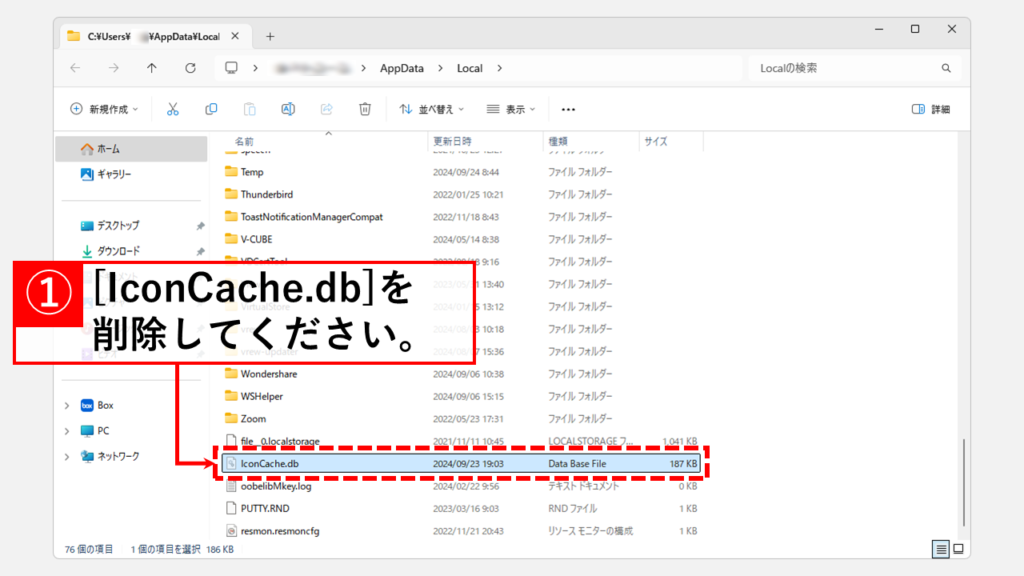Select the IconCache.db file
This screenshot has width=1024, height=576.
click(x=269, y=464)
